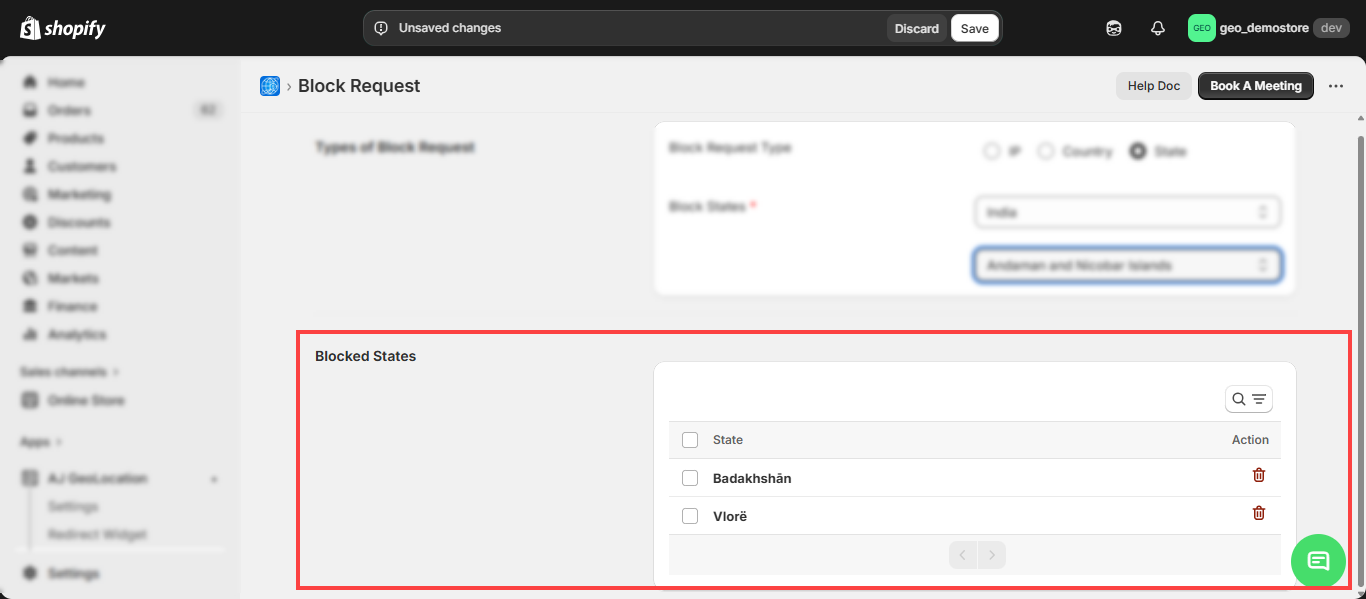Open the Sidekick assistant icon in top bar
Viewport: 1366px width, 599px height.
1114,28
